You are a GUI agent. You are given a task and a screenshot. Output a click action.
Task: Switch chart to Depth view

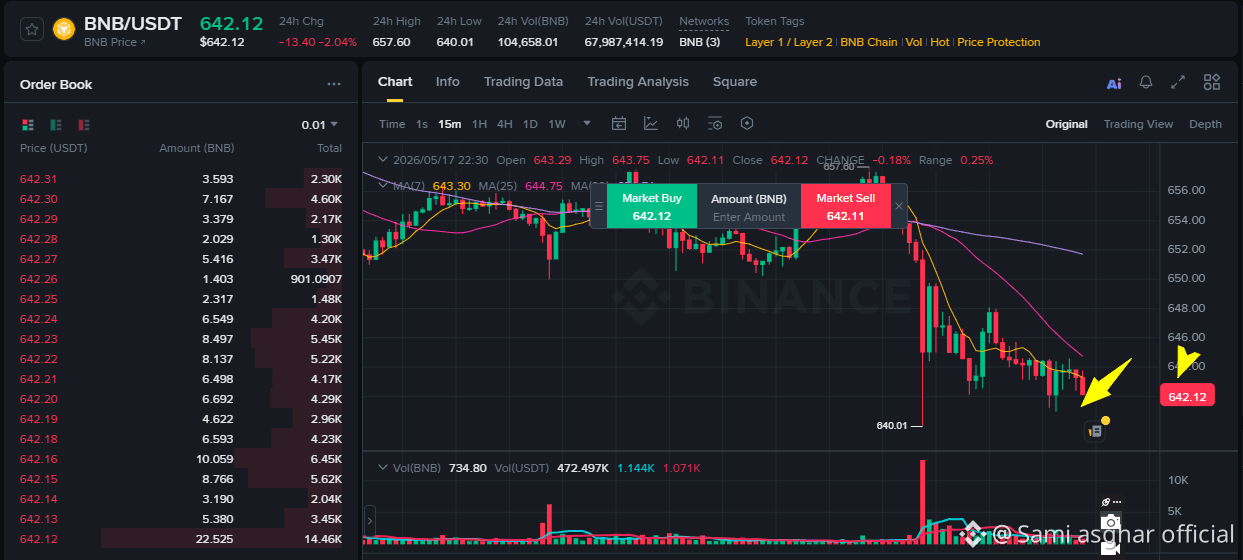(x=1205, y=124)
